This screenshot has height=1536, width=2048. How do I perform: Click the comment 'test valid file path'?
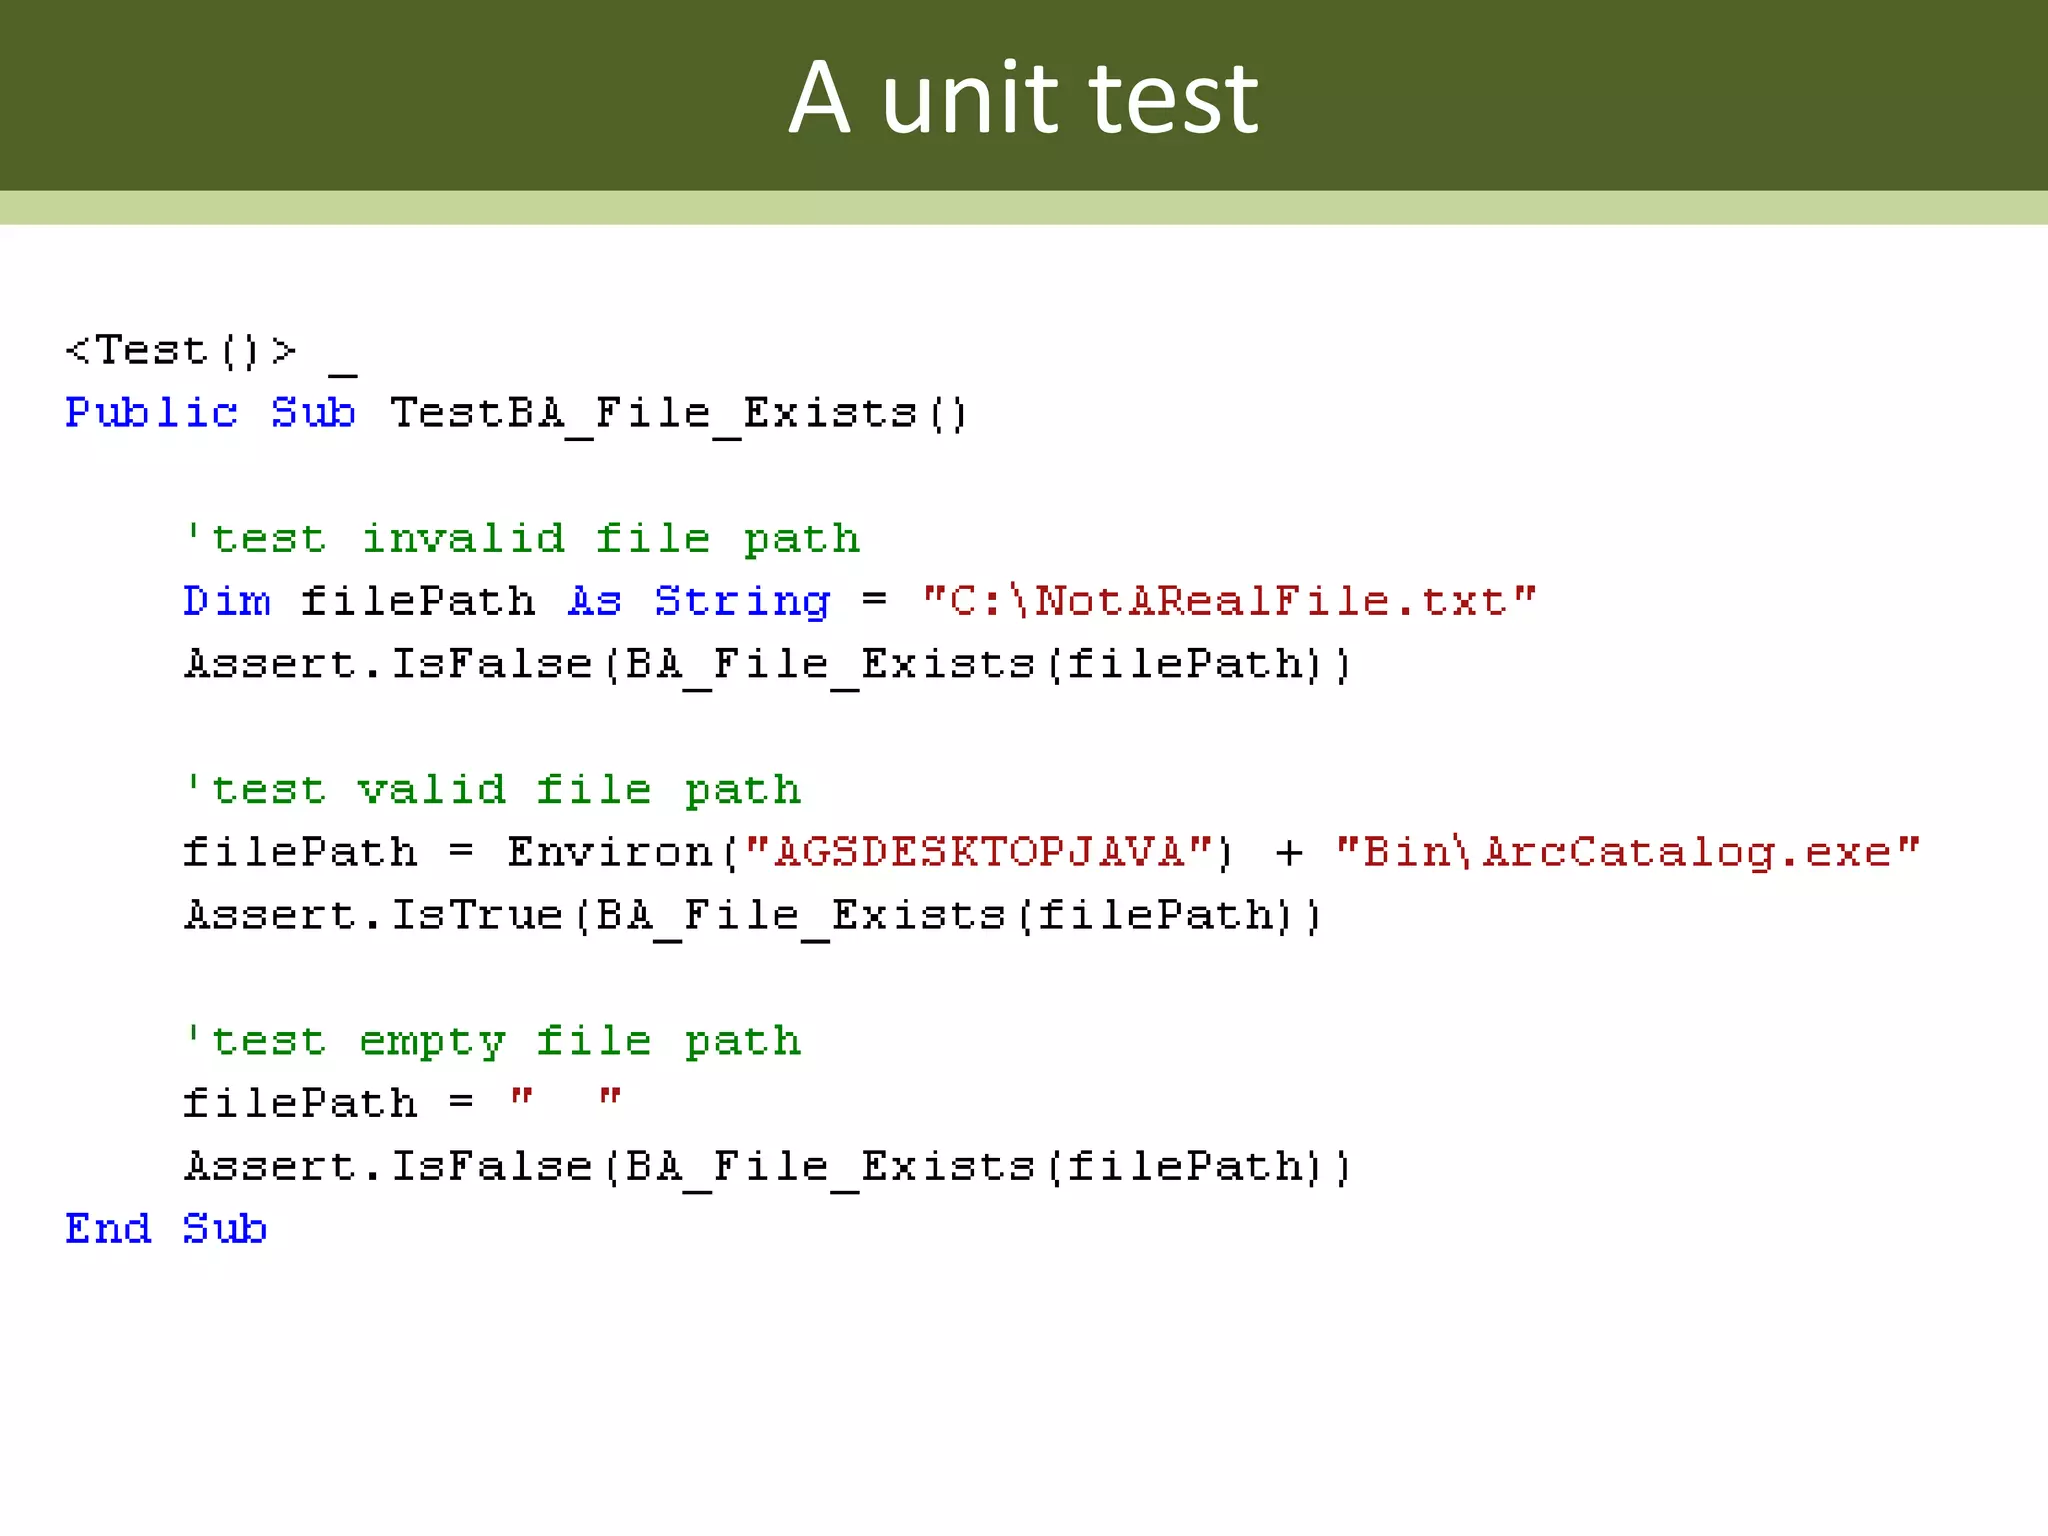coord(493,791)
